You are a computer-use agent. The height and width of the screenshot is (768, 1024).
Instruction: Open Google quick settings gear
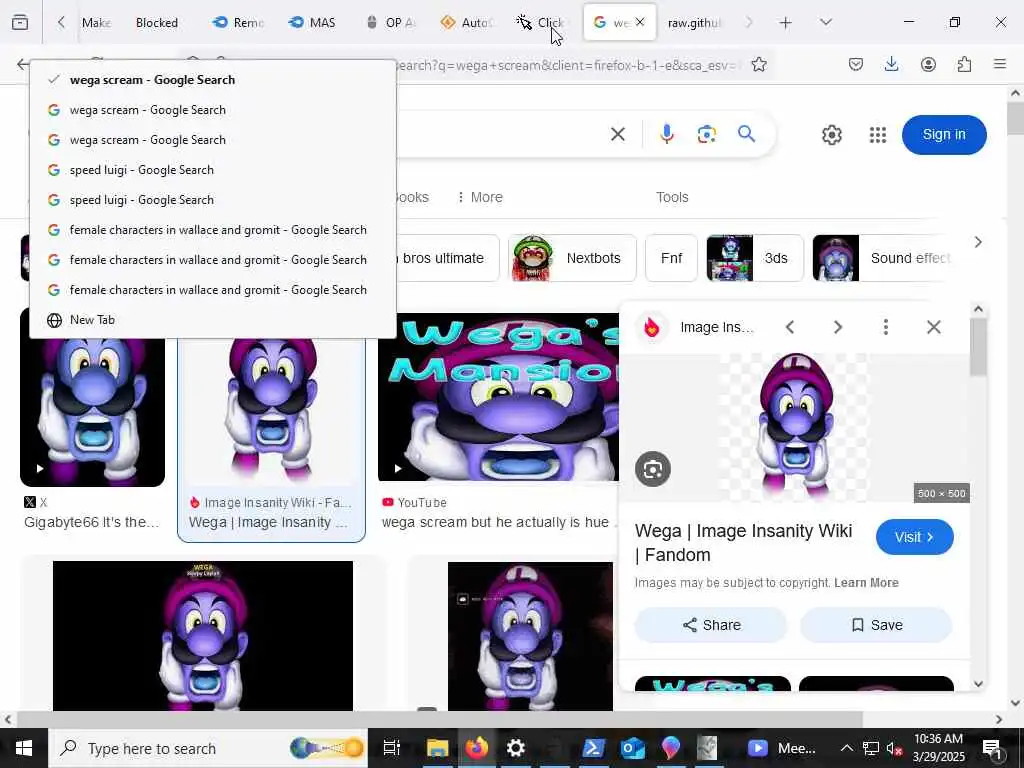pyautogui.click(x=831, y=135)
